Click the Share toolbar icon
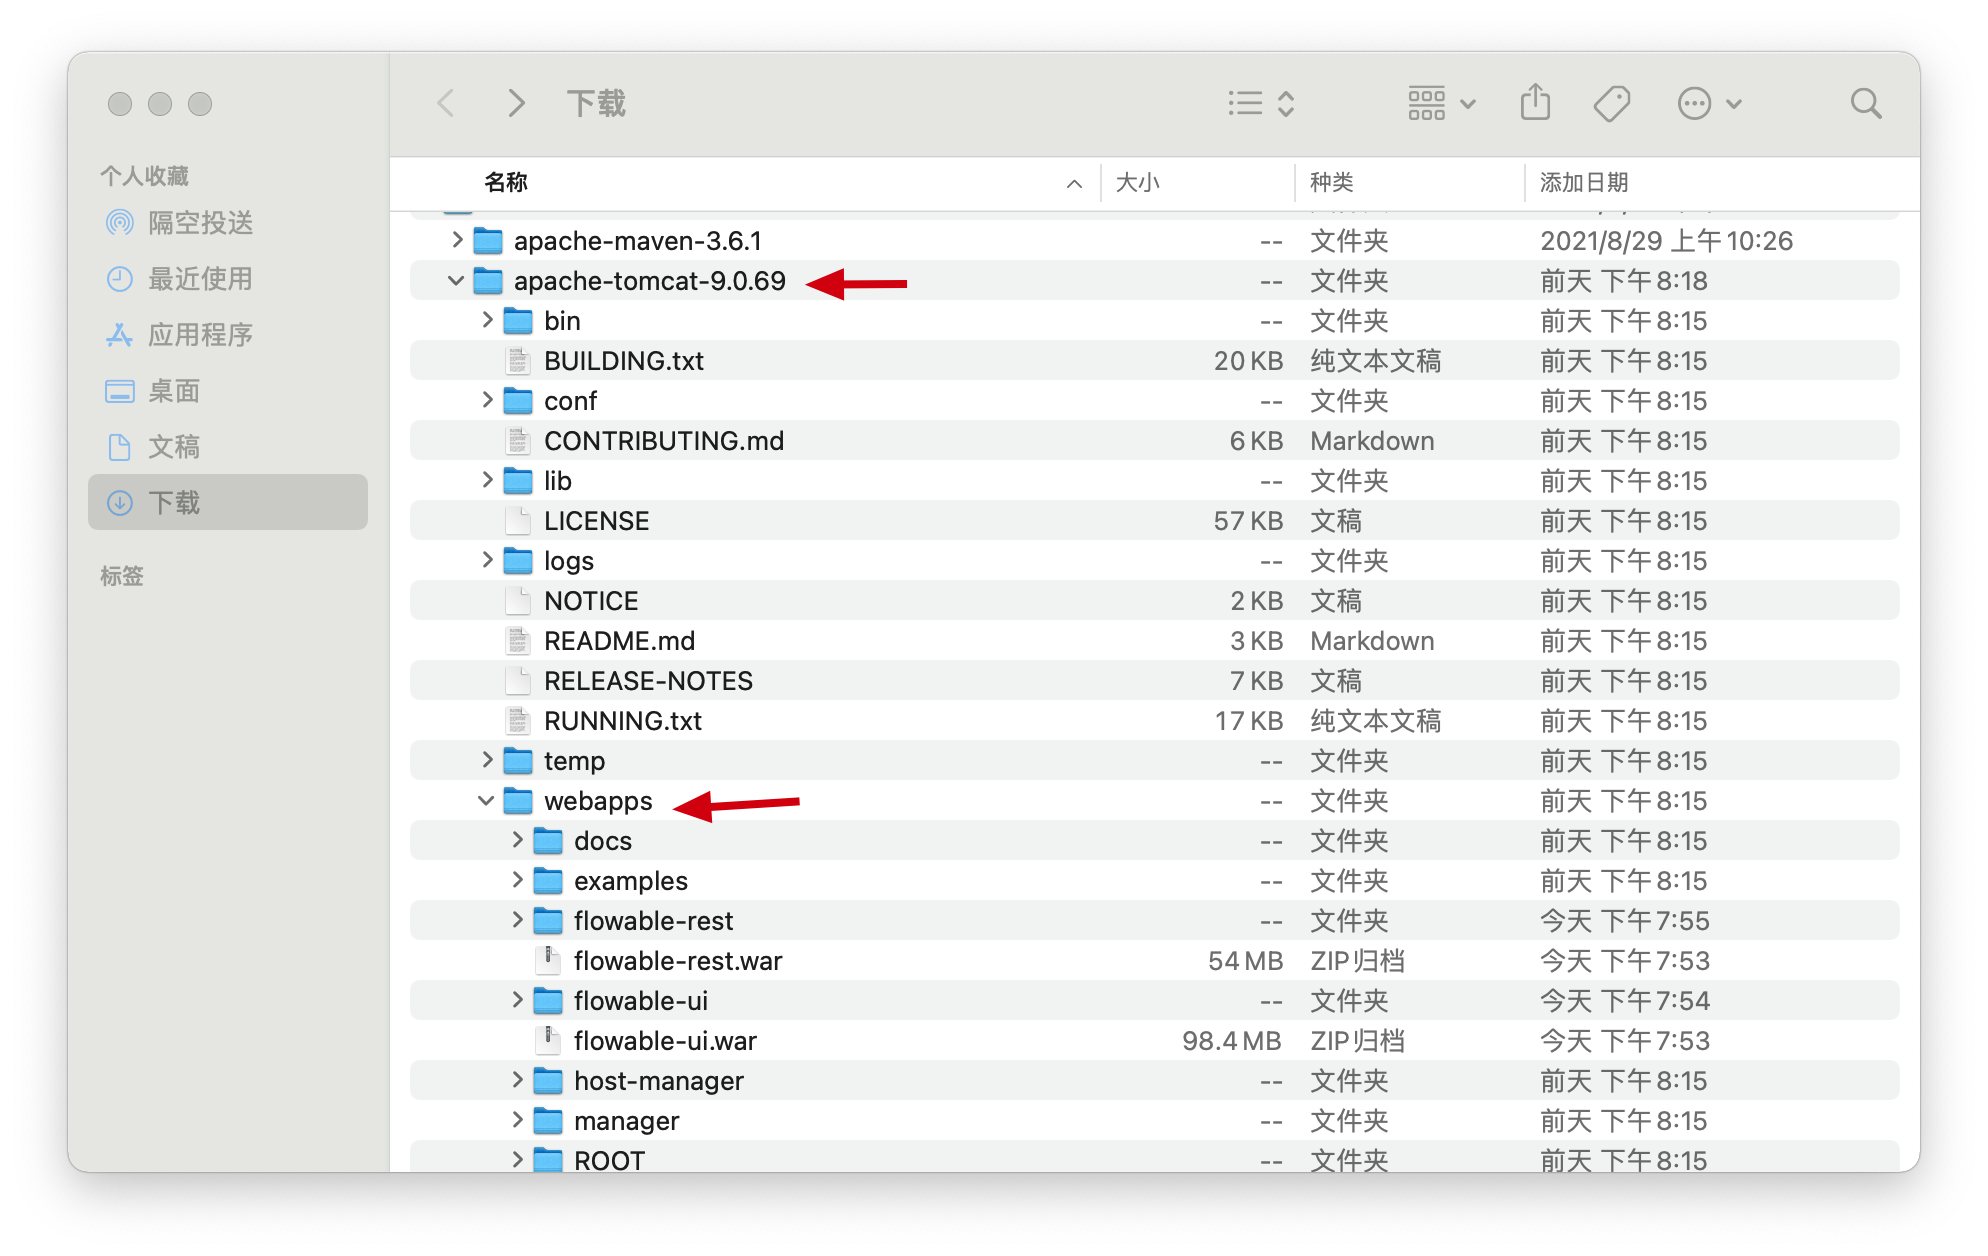The width and height of the screenshot is (1988, 1256). pos(1535,103)
